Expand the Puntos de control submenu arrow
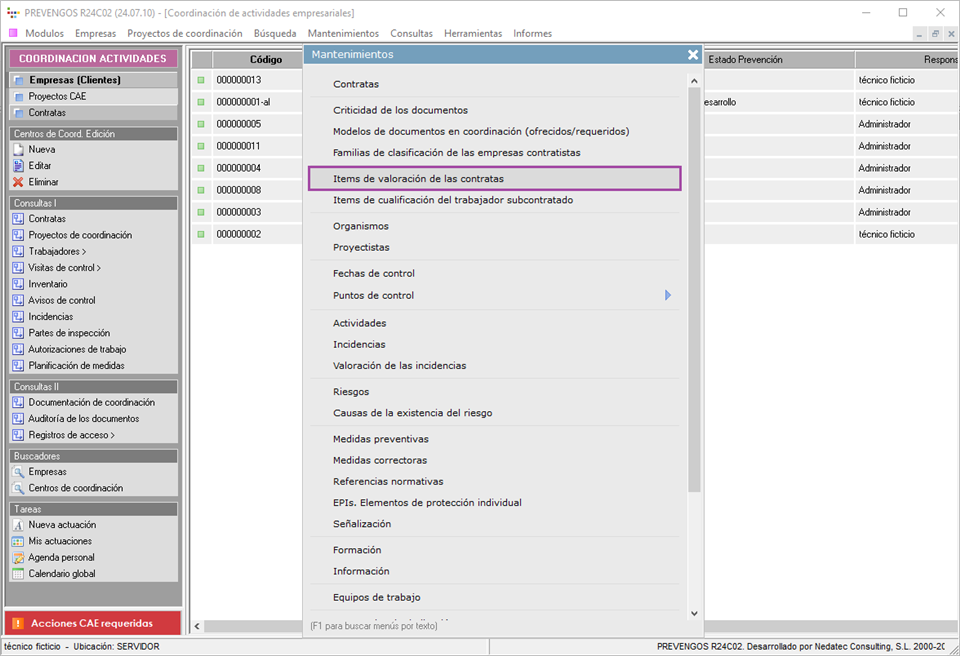This screenshot has height=656, width=960. (x=667, y=295)
